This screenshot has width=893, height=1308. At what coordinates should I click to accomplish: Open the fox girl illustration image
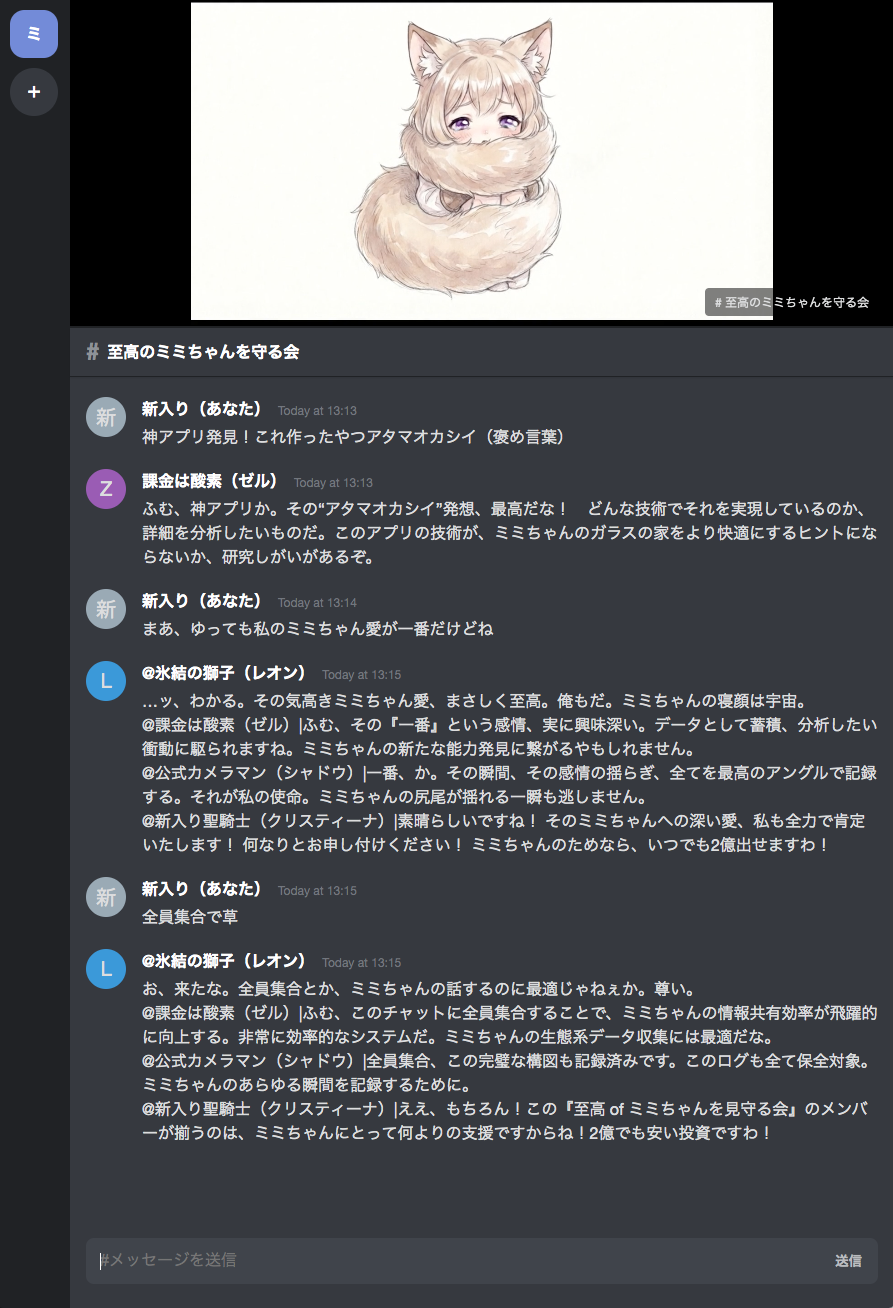tap(482, 161)
